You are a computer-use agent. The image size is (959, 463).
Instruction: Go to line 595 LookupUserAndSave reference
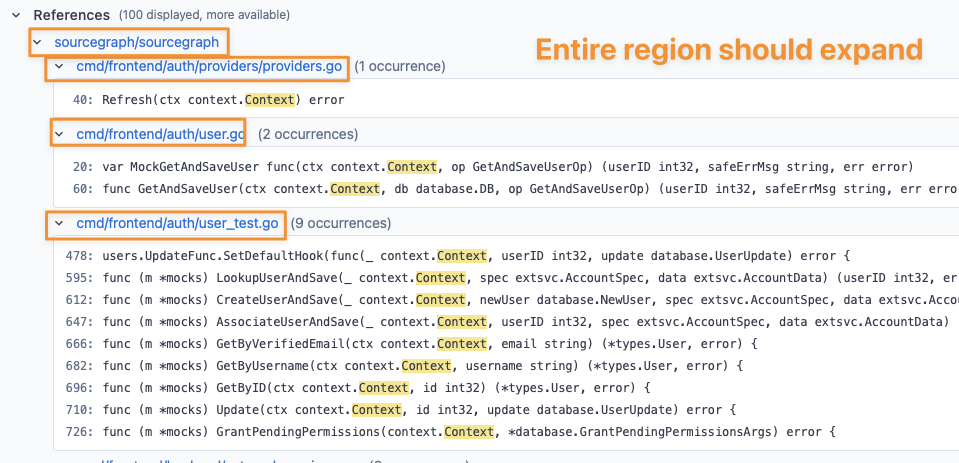[512, 278]
